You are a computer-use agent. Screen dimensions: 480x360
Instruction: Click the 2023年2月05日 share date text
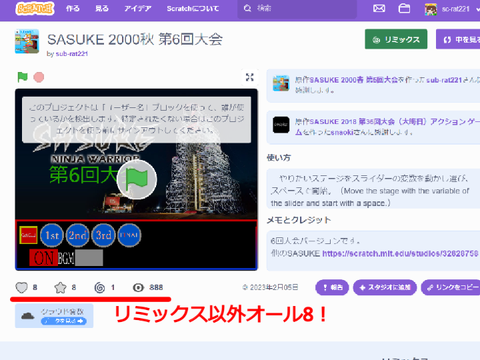pyautogui.click(x=274, y=287)
